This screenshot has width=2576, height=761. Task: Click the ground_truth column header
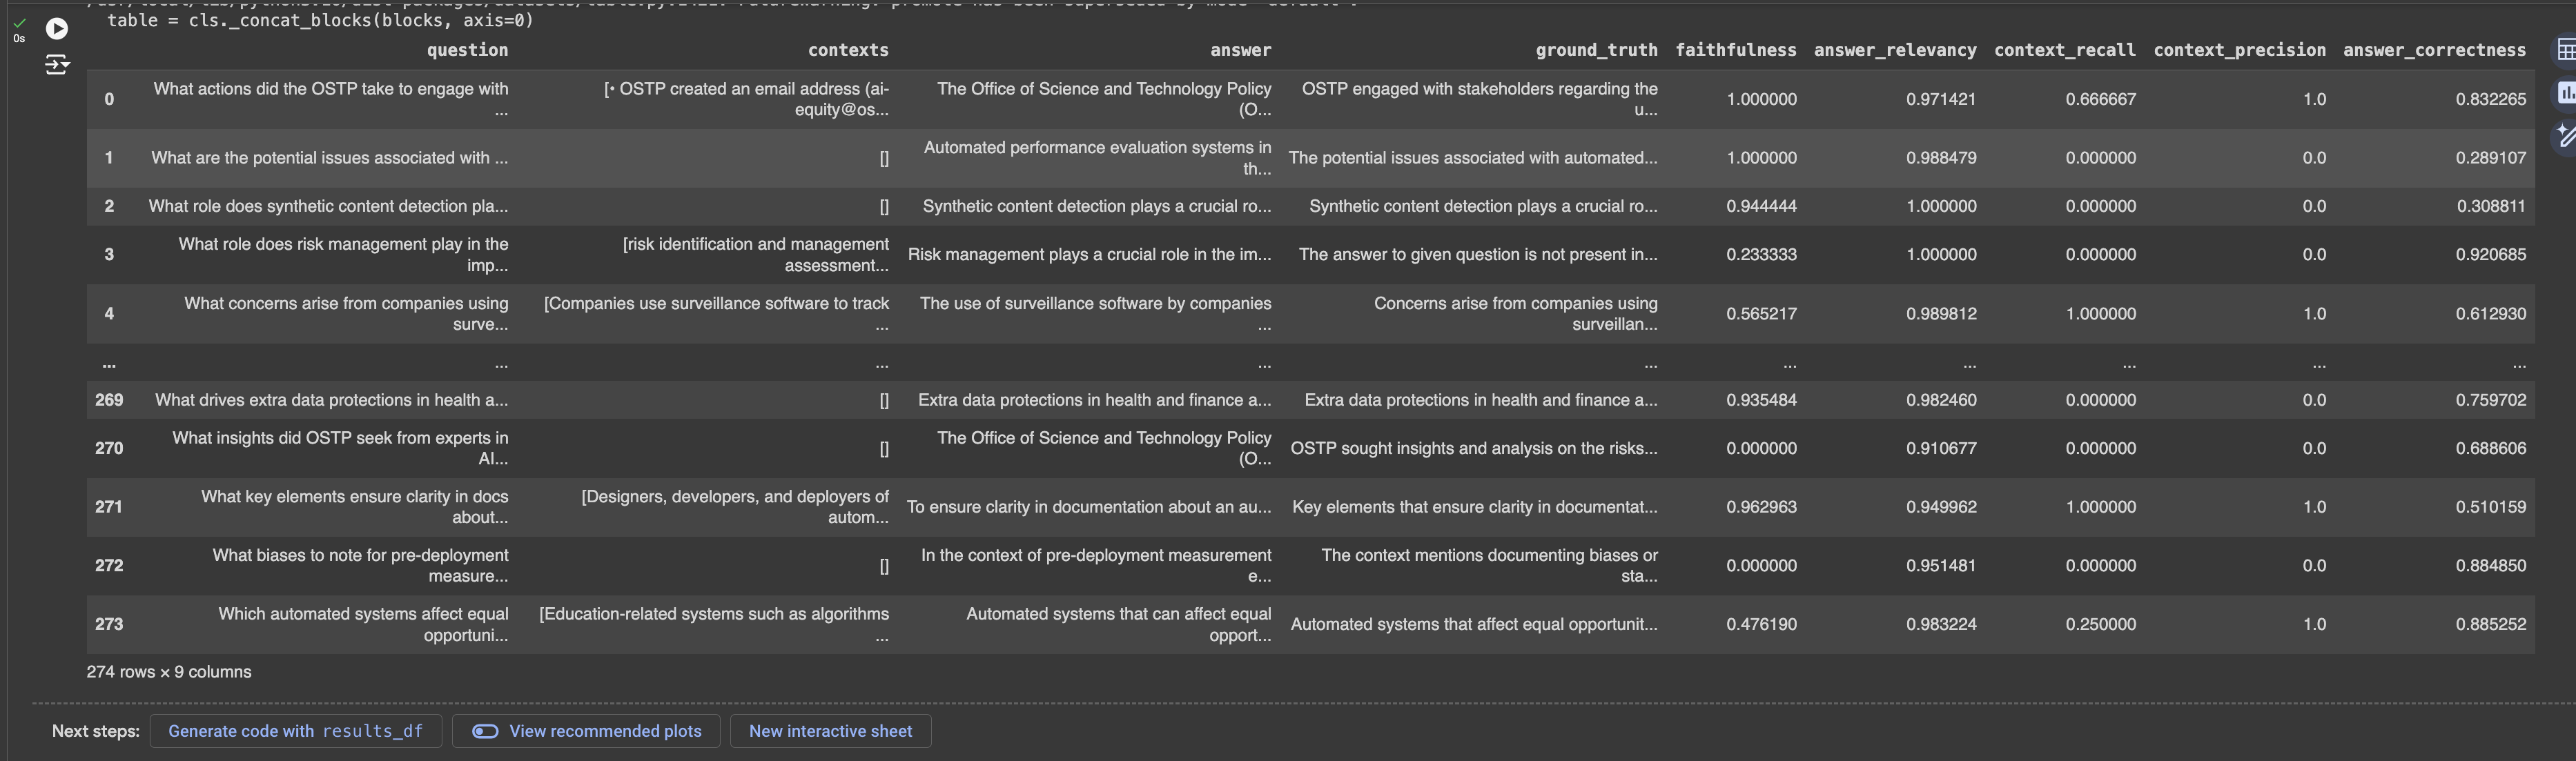click(1596, 50)
